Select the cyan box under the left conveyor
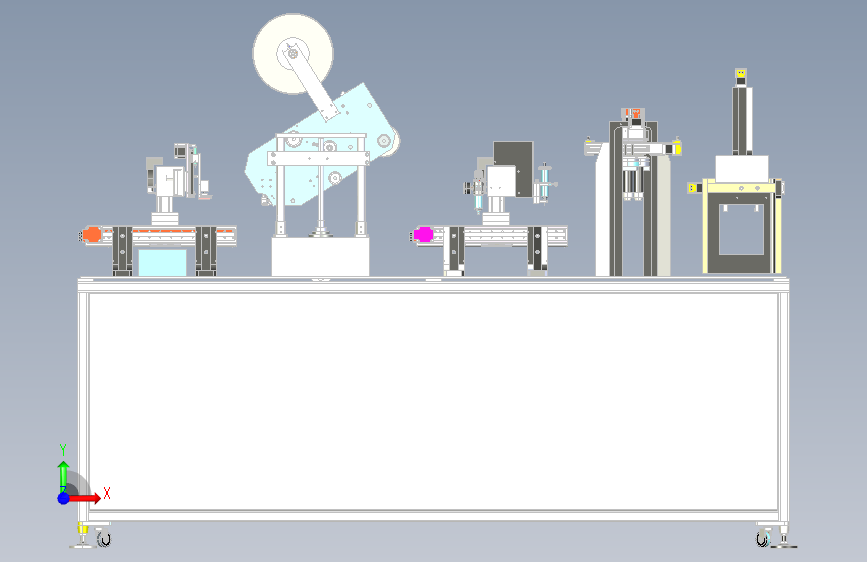The image size is (867, 562). tap(163, 262)
